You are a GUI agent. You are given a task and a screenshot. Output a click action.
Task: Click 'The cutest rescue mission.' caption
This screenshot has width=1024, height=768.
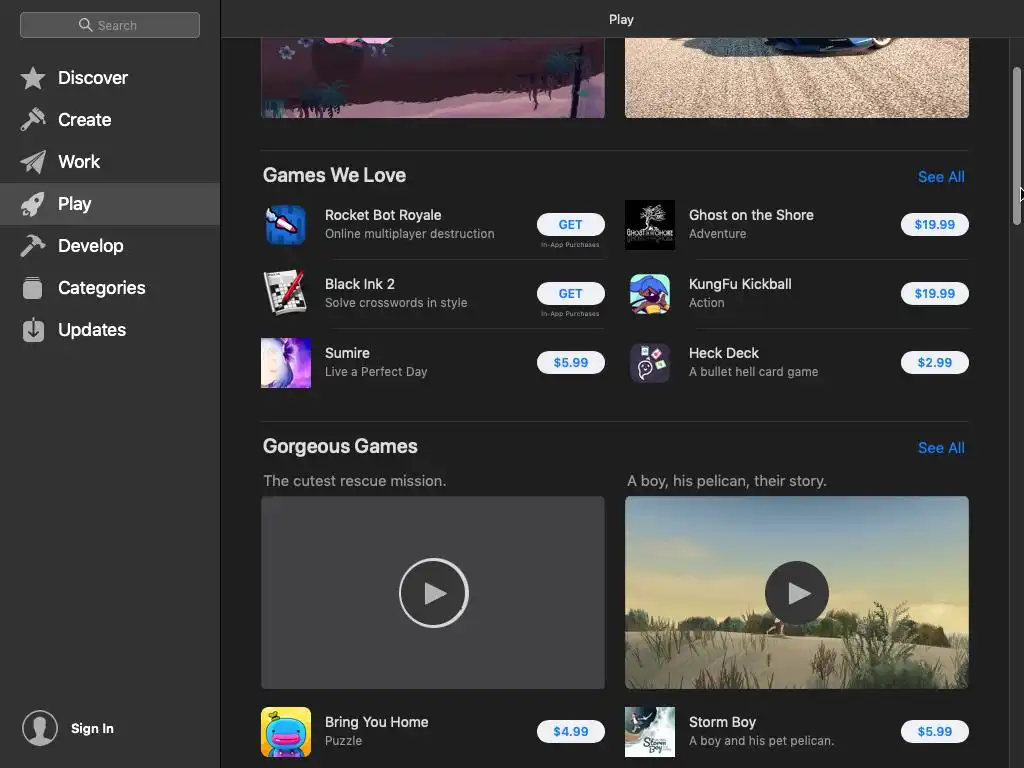(x=355, y=481)
